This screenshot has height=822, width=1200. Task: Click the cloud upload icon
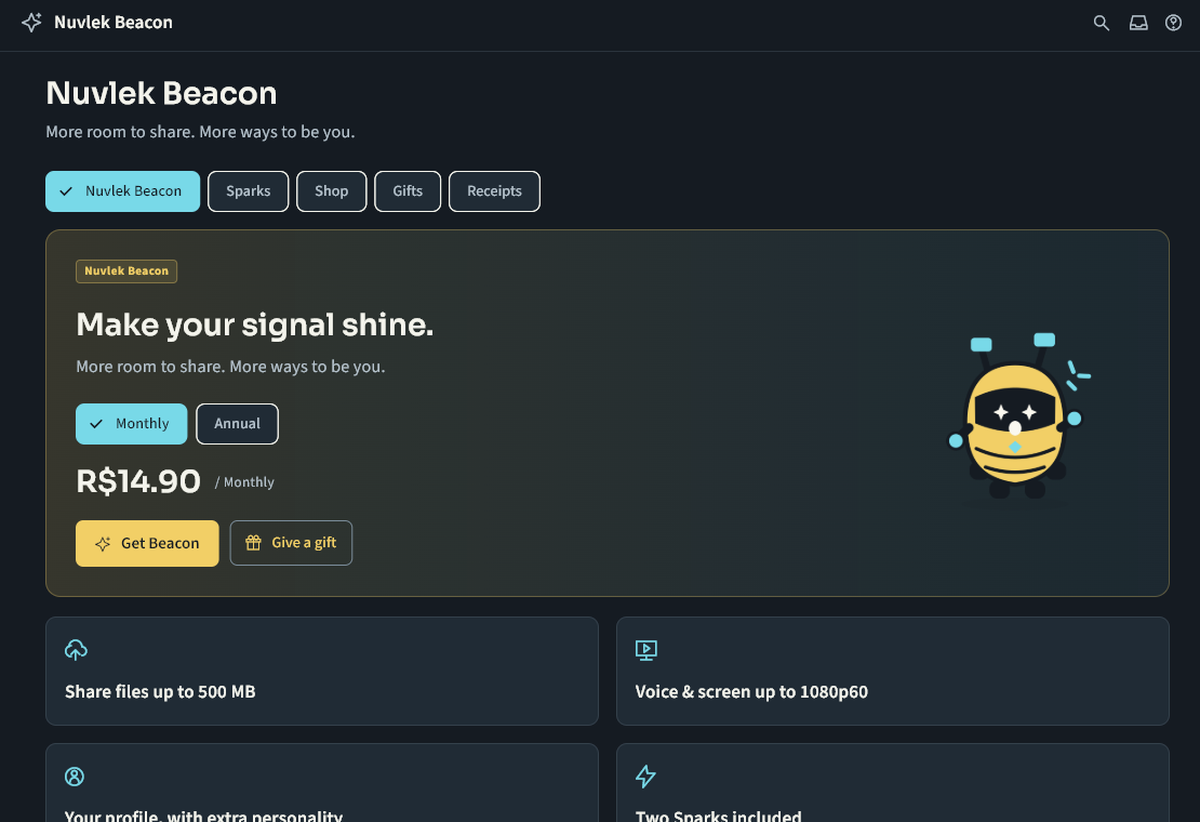76,650
